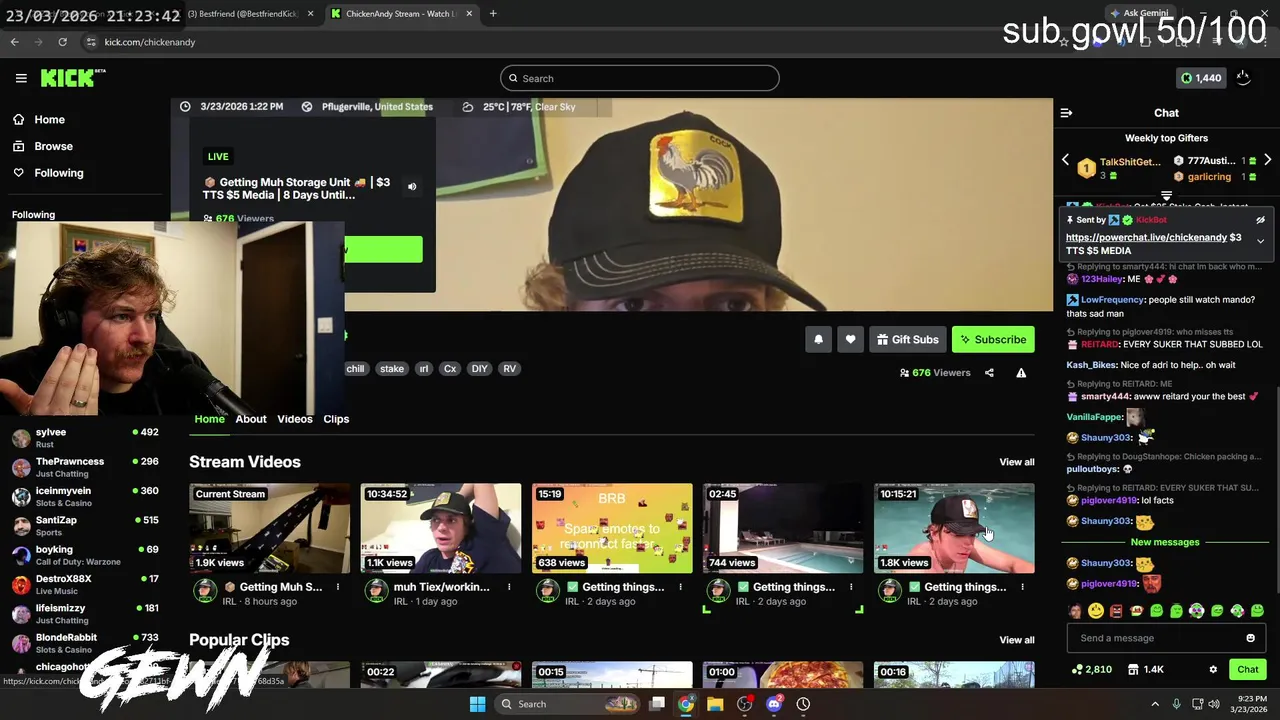Image resolution: width=1280 pixels, height=720 pixels.
Task: Open Chrome from the taskbar
Action: 686,704
